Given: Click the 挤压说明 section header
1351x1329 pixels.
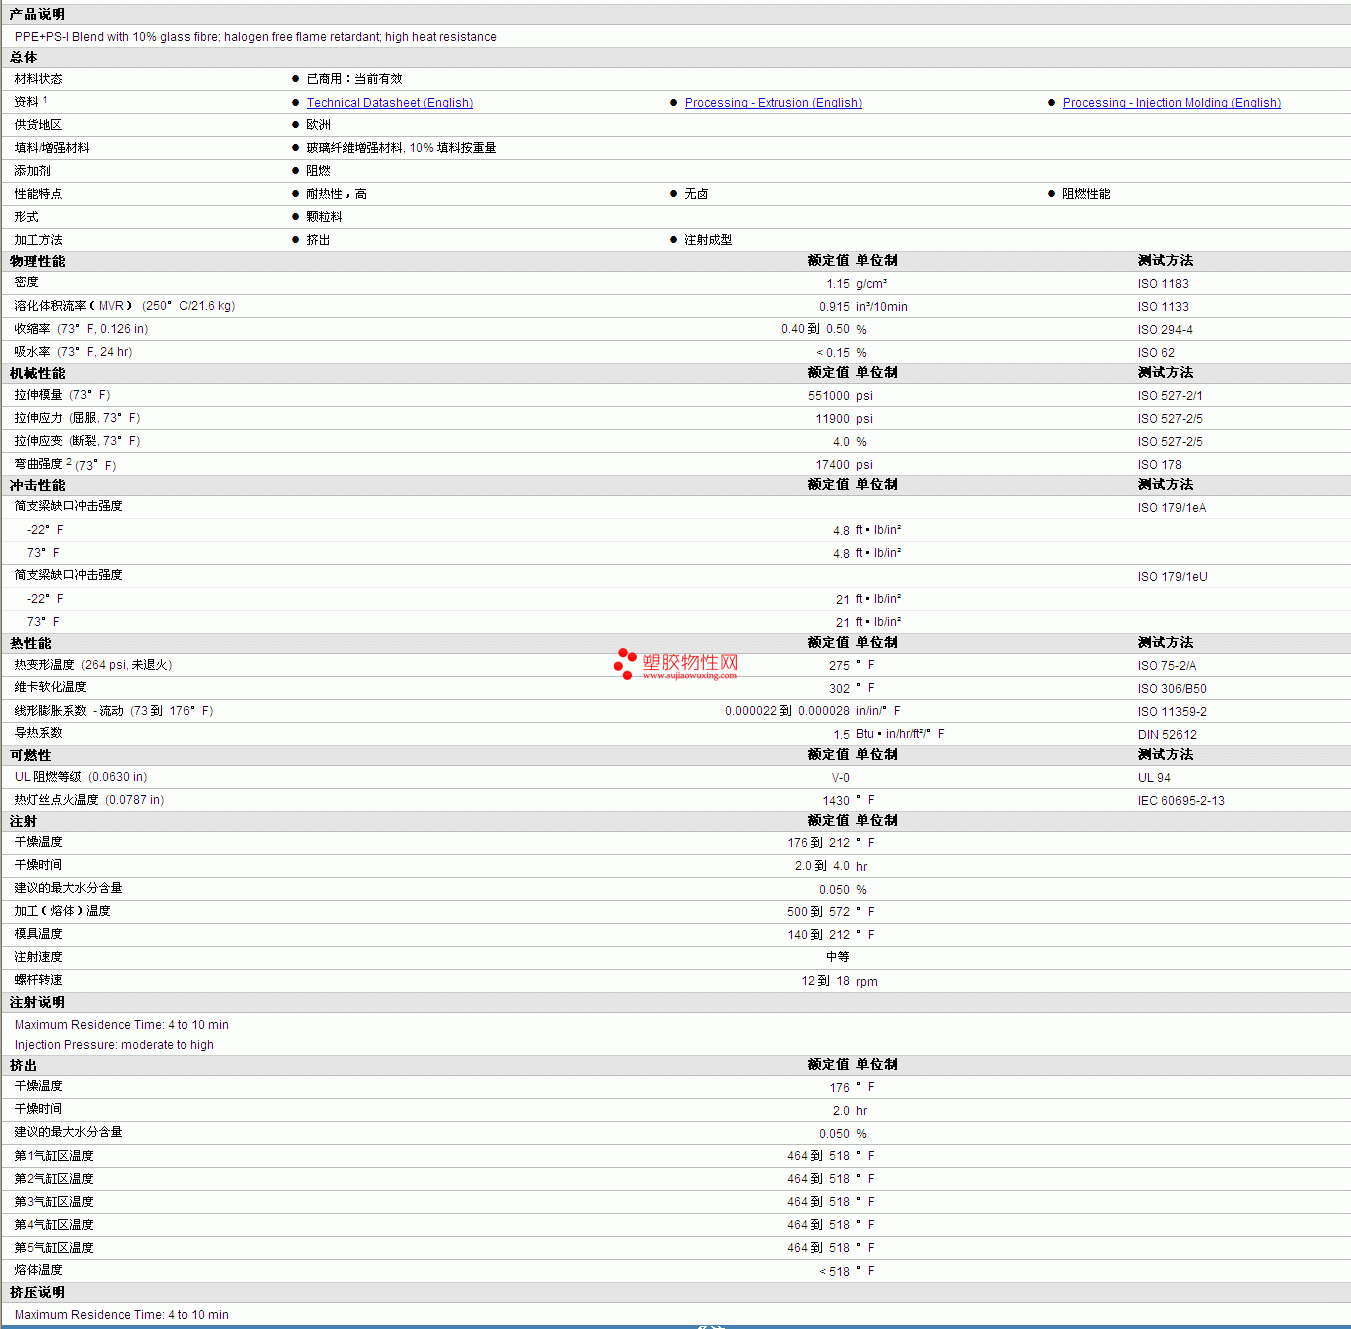Looking at the screenshot, I should (x=37, y=1292).
